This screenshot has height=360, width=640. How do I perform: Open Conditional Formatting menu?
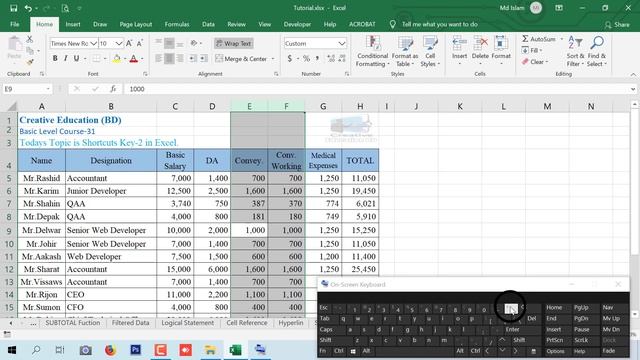point(372,51)
